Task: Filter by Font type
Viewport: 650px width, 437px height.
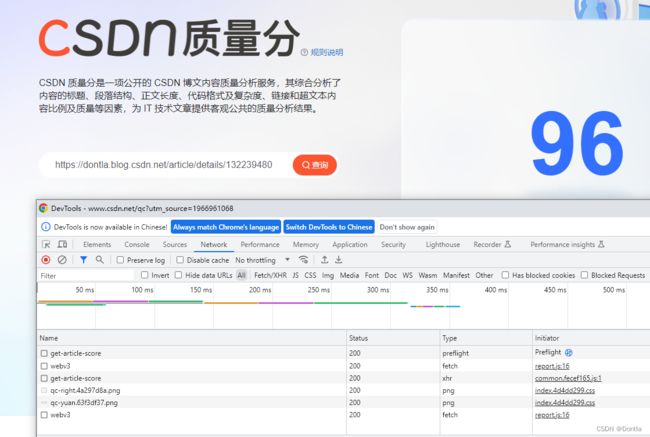Action: coord(372,275)
